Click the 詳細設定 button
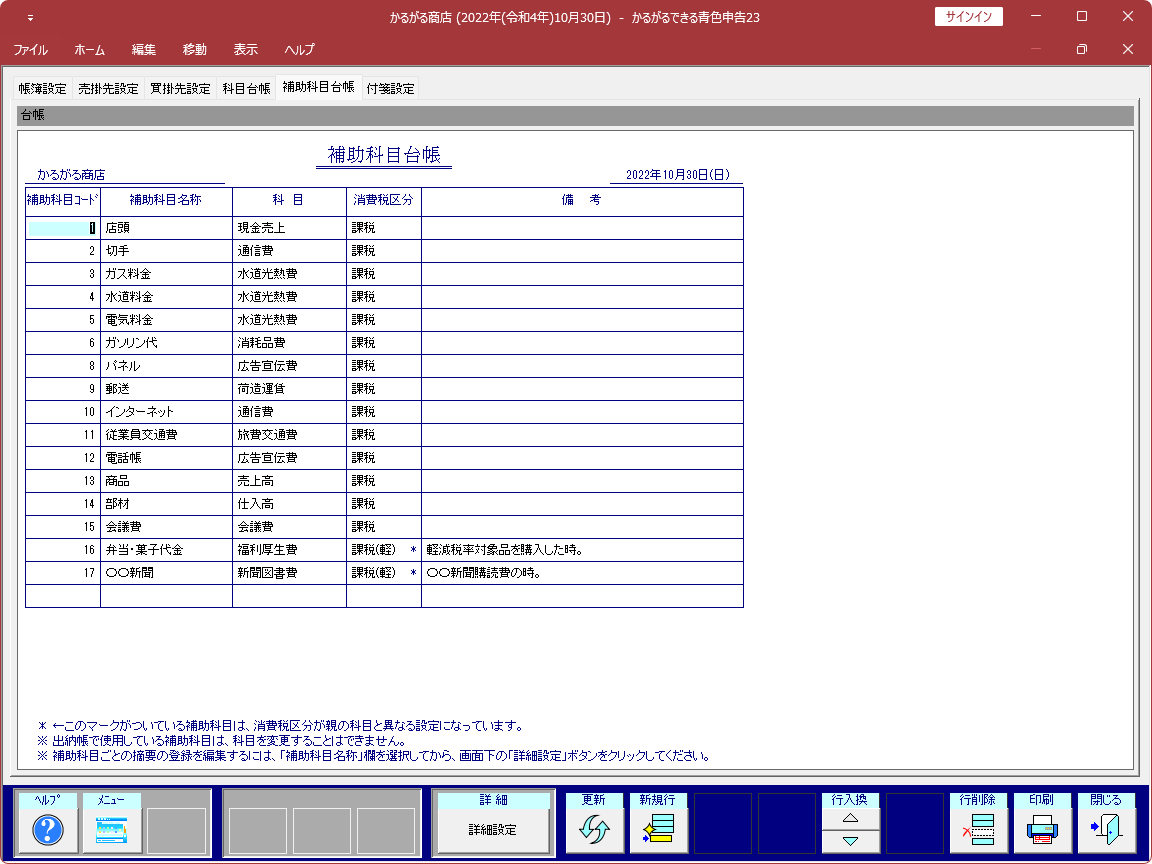This screenshot has height=864, width=1152. click(492, 830)
